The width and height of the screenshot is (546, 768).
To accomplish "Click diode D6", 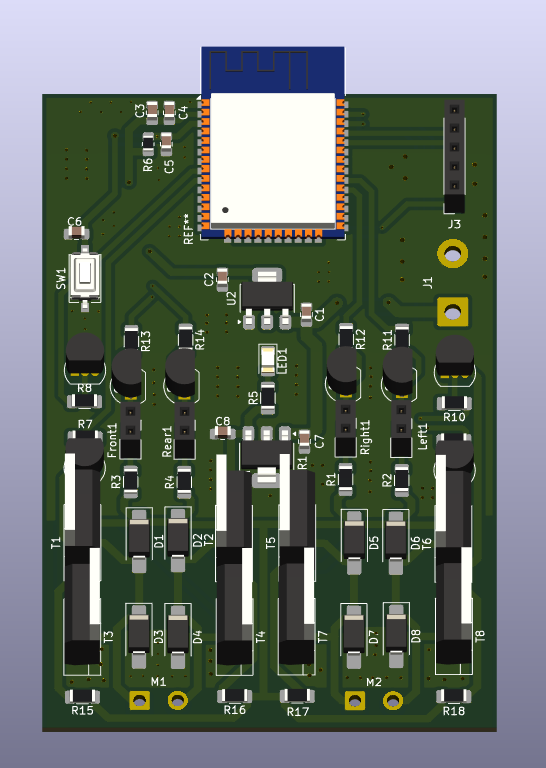I will tap(396, 542).
